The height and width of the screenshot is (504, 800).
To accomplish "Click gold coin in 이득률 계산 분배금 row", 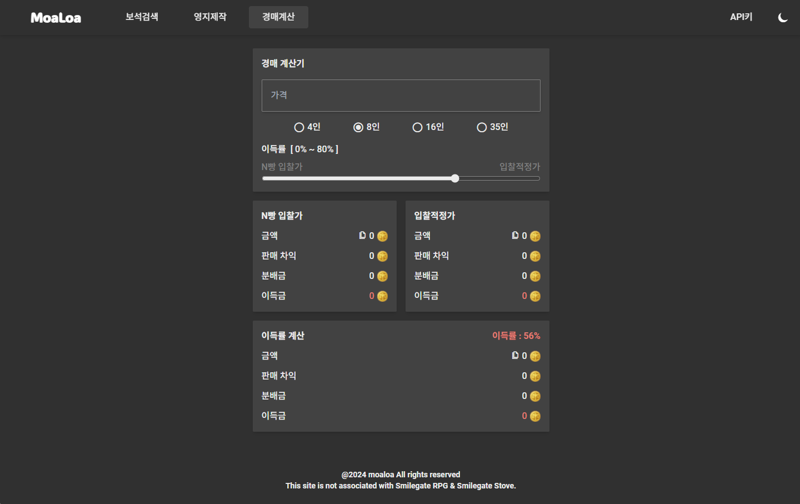I will [535, 396].
